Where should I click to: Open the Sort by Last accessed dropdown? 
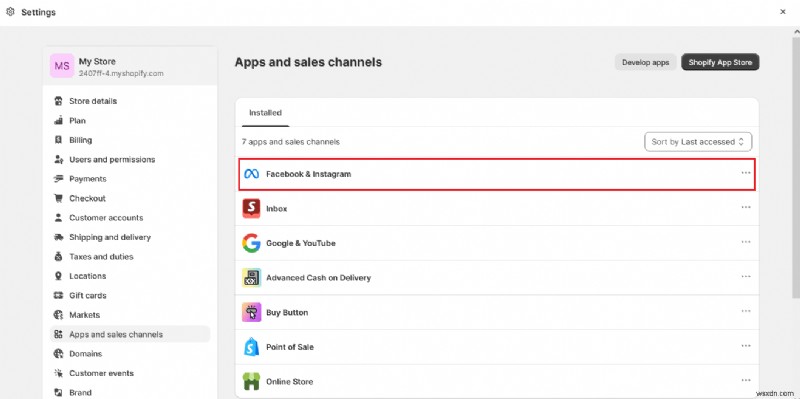[x=698, y=142]
